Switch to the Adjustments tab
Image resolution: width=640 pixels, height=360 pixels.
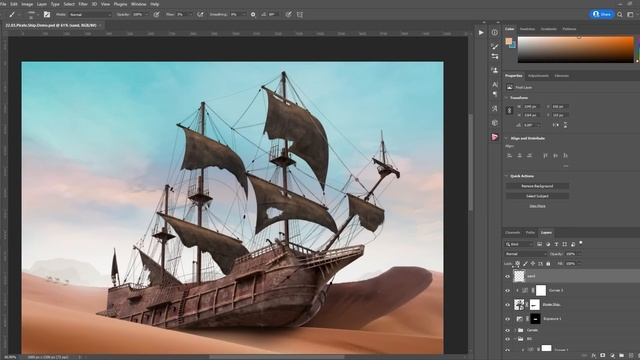click(x=538, y=76)
